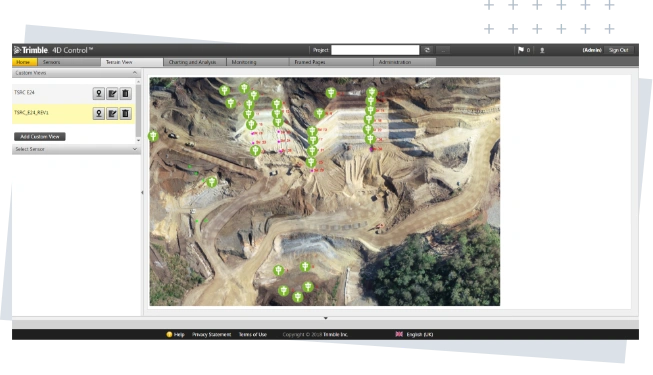Image resolution: width=653 pixels, height=375 pixels.
Task: Open the Trimble Inc. footer link
Action: (336, 334)
